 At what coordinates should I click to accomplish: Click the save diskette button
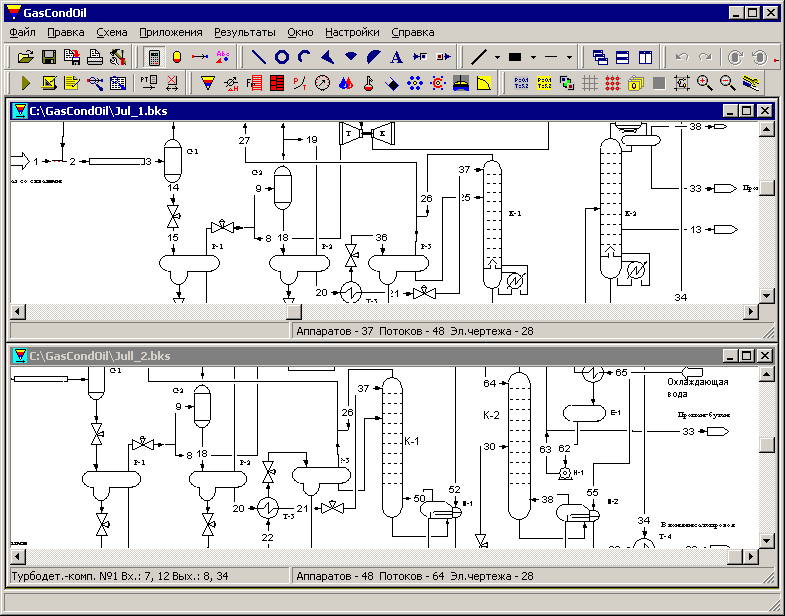[49, 57]
